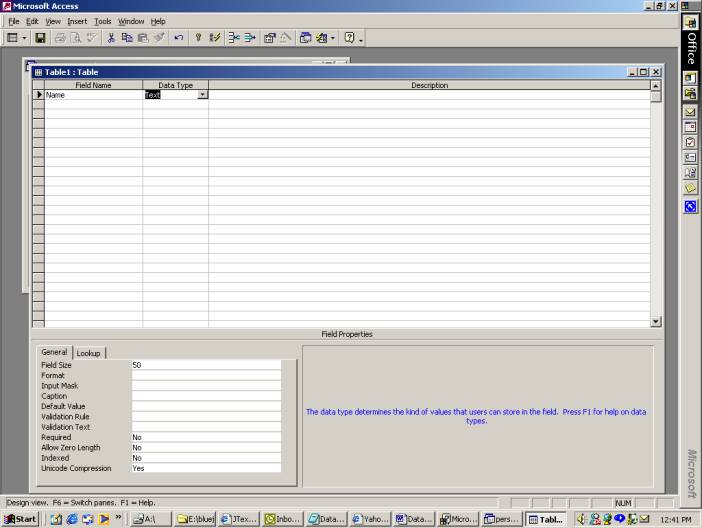Click the blue icon in Office shortcut bar
The height and width of the screenshot is (528, 702).
(x=690, y=206)
